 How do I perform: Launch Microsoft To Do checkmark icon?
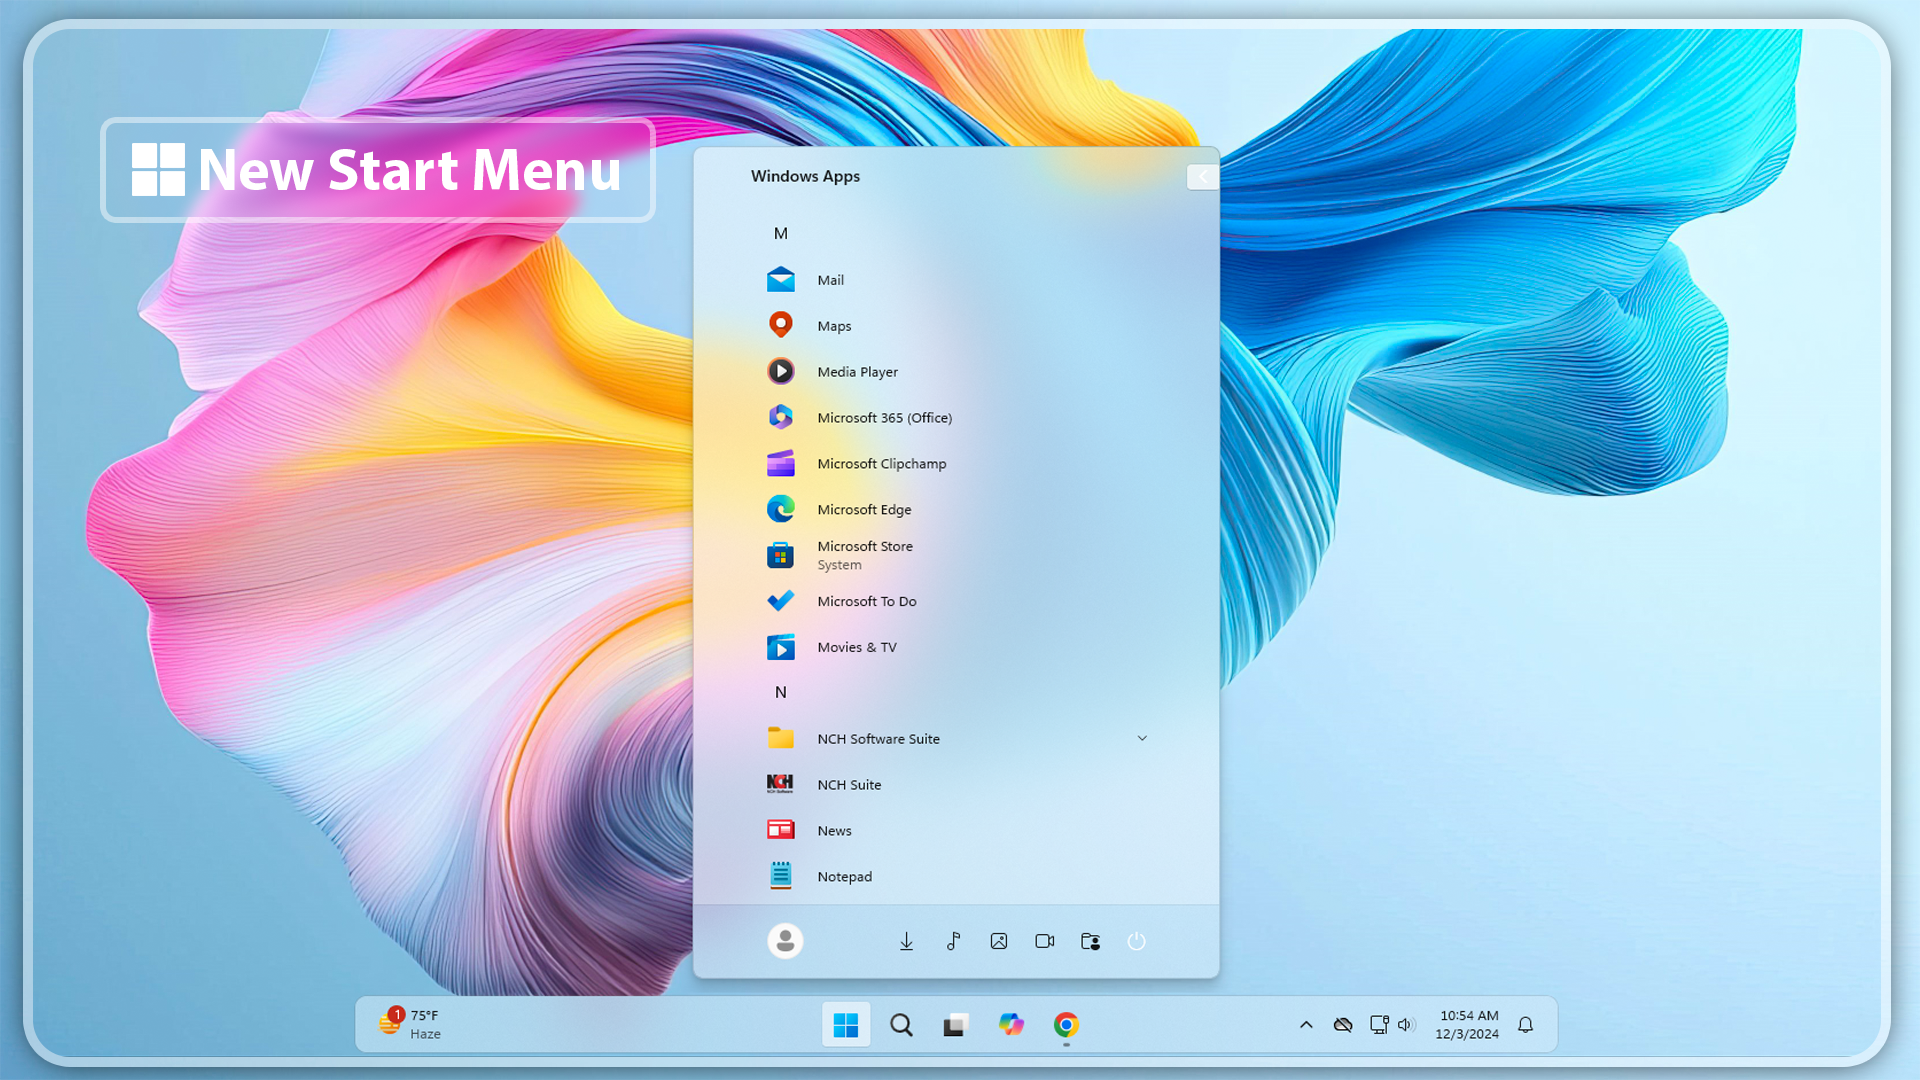click(780, 601)
